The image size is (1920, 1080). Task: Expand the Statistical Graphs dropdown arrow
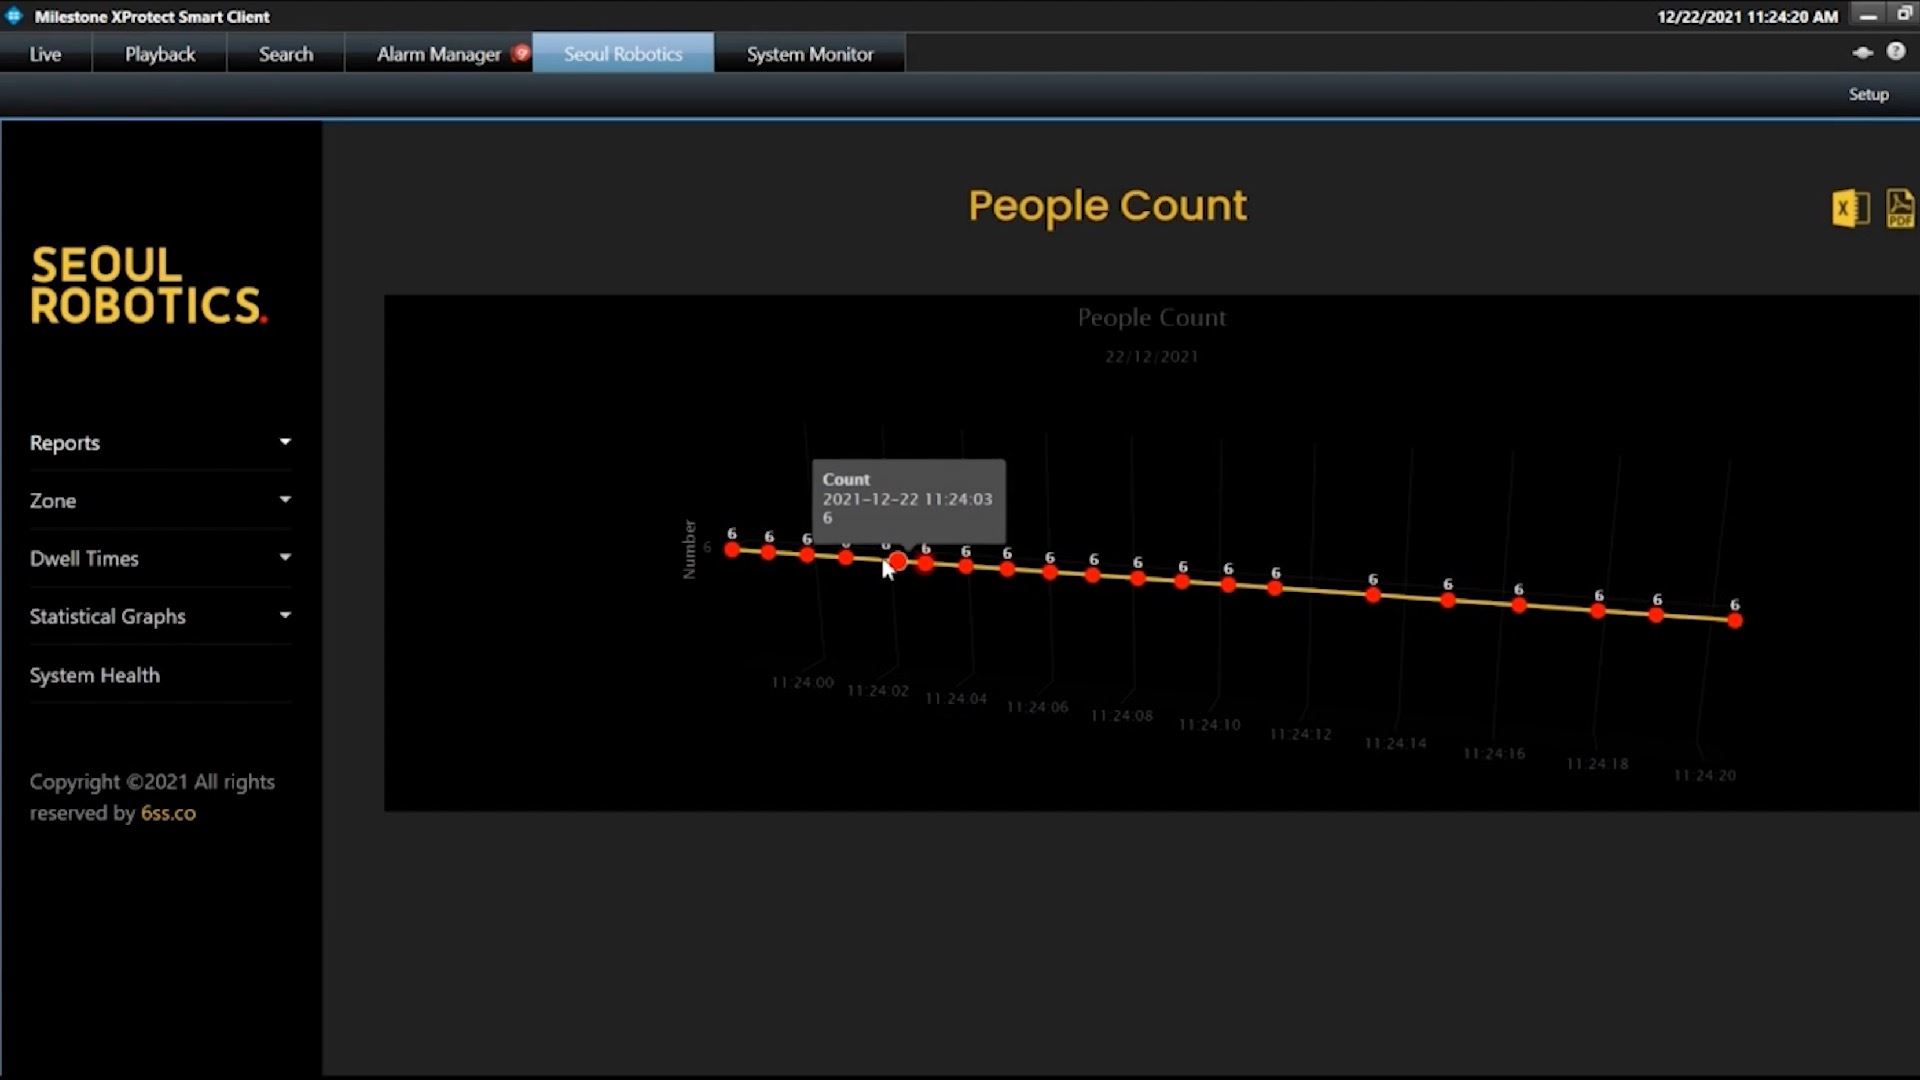[x=285, y=615]
